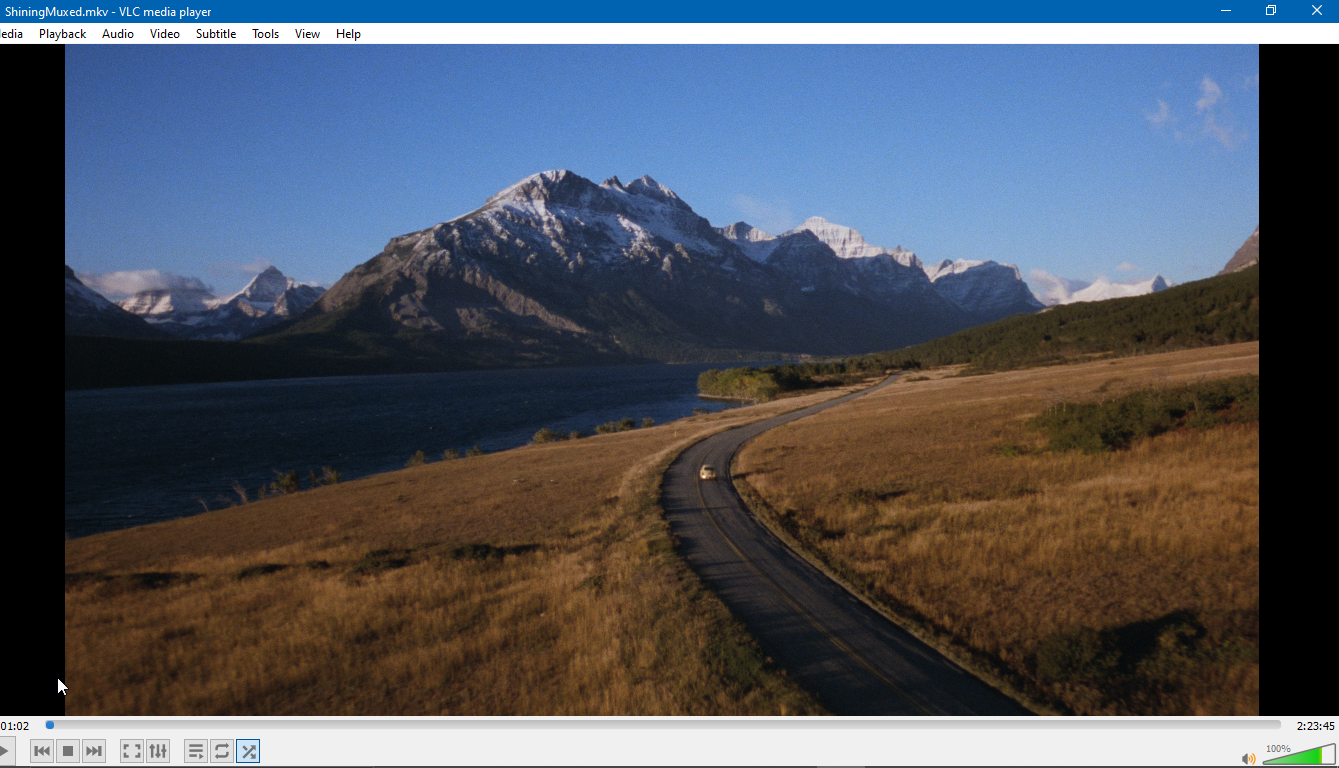
Task: Minimize the VLC window
Action: coord(1226,11)
